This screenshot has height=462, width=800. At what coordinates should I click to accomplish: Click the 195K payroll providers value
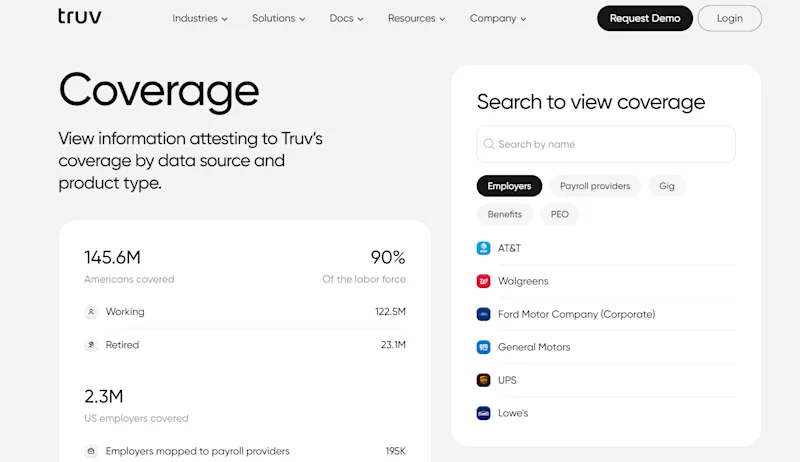pos(395,451)
